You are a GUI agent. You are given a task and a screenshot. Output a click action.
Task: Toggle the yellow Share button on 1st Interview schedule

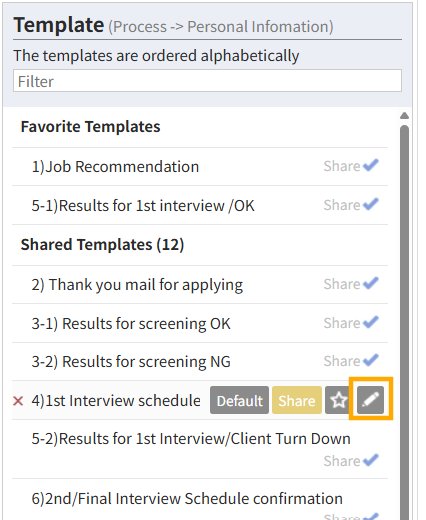[297, 400]
